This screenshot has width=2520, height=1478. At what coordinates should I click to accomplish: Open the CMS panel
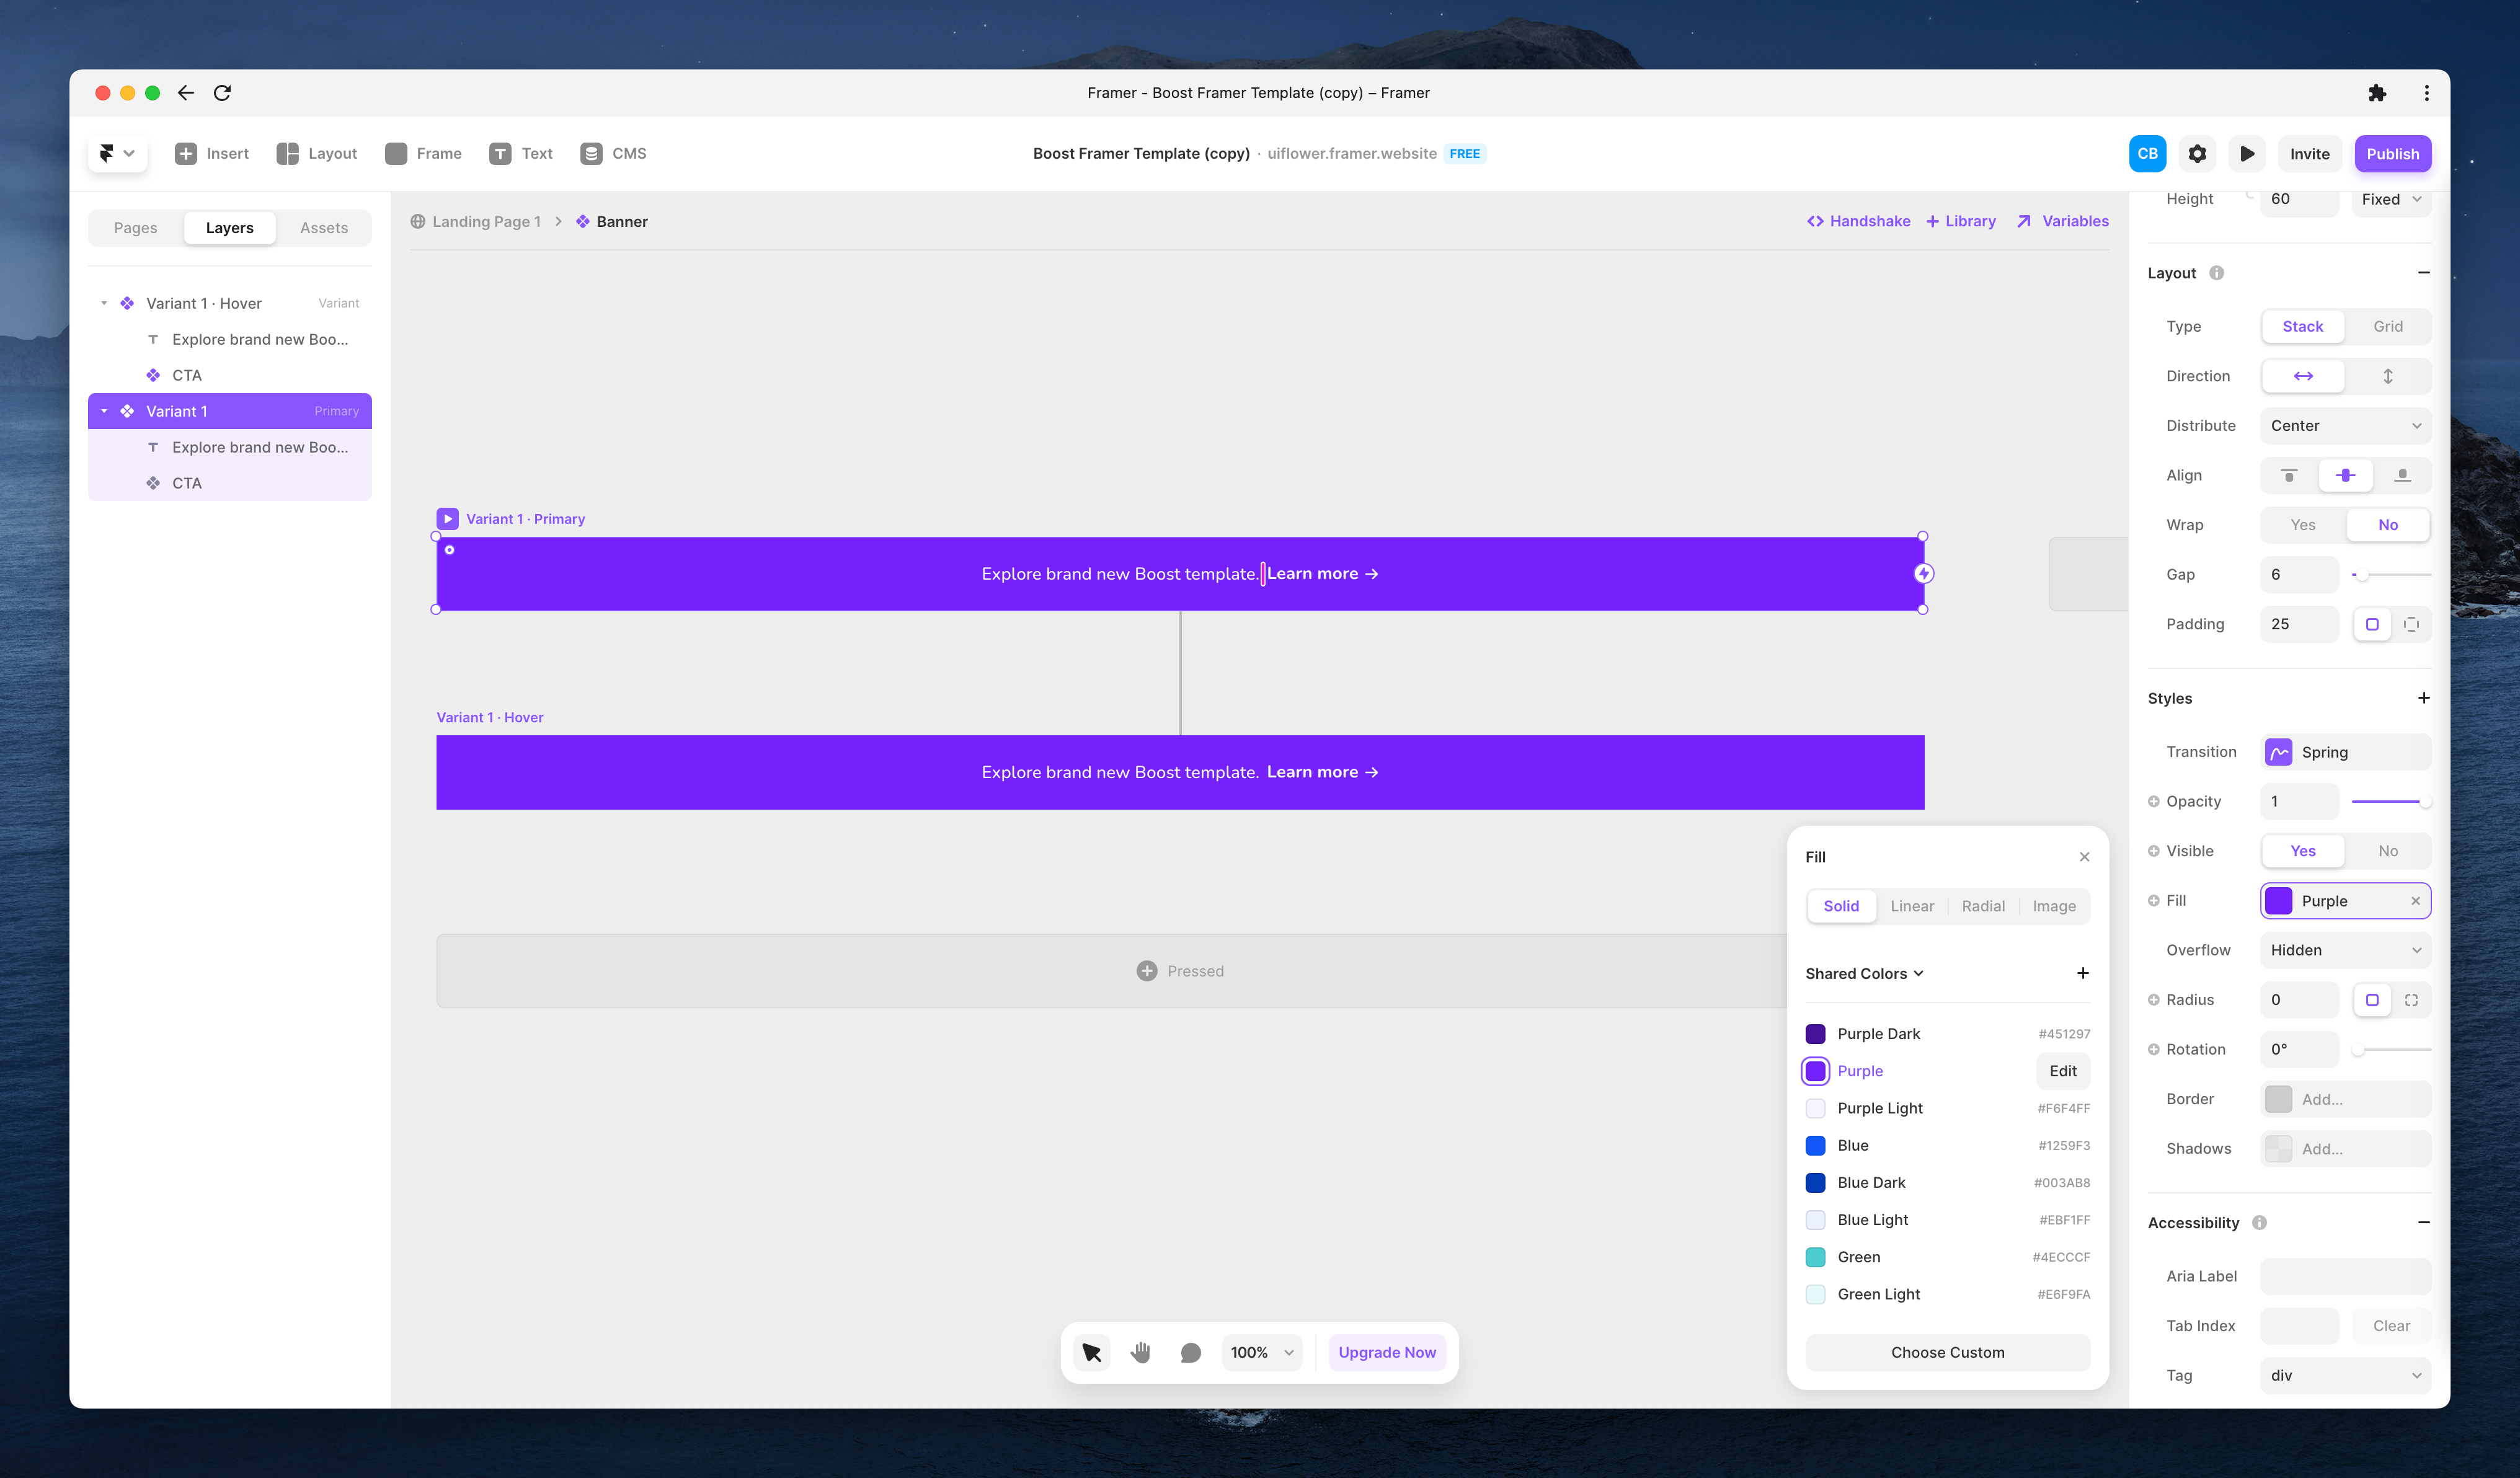[614, 153]
